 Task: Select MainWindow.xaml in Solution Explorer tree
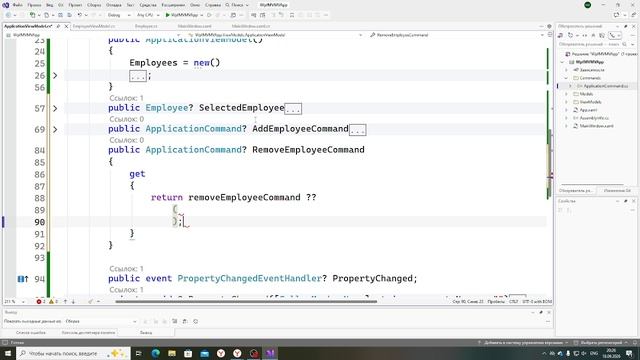(x=596, y=126)
